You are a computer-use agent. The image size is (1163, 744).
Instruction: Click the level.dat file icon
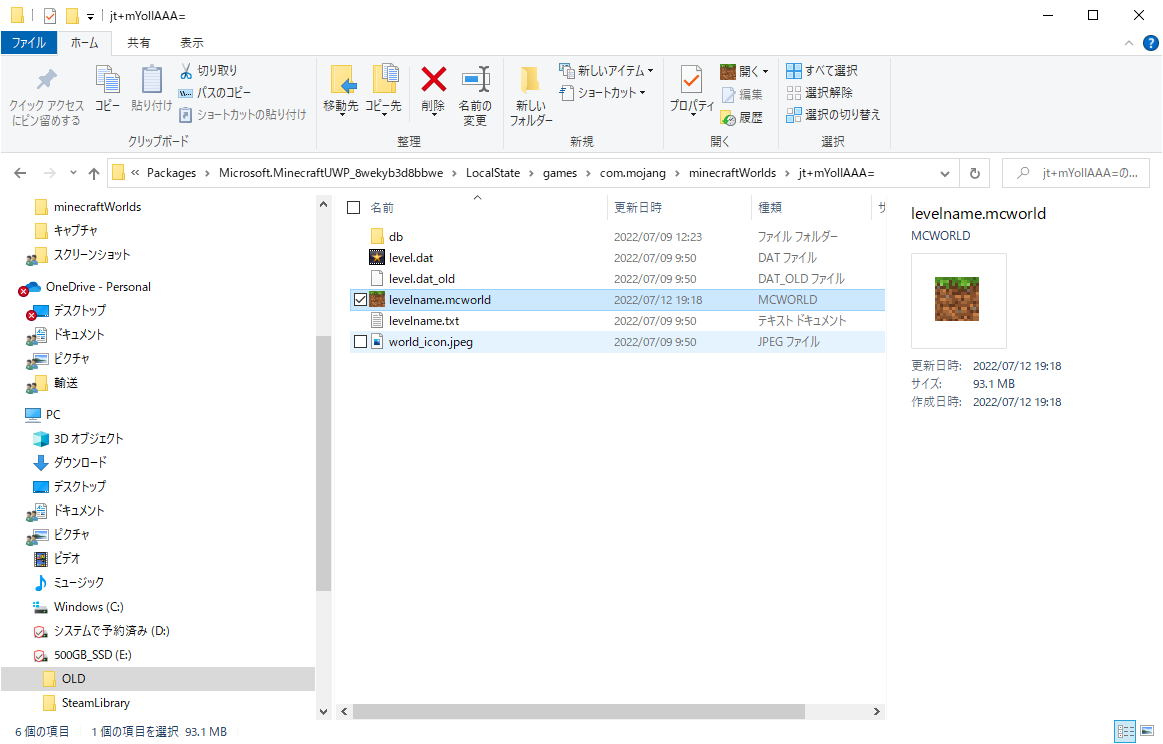[377, 257]
